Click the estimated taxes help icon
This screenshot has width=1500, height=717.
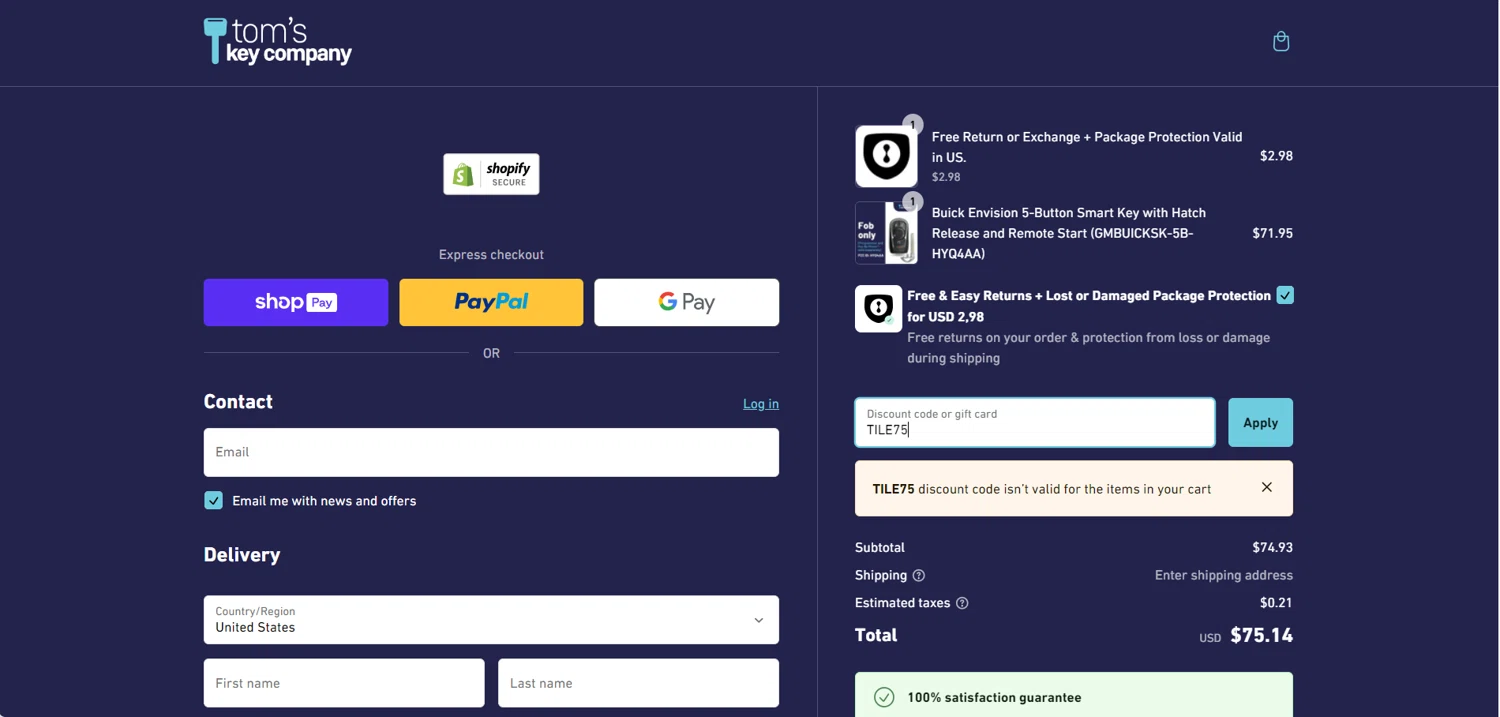[x=962, y=603]
